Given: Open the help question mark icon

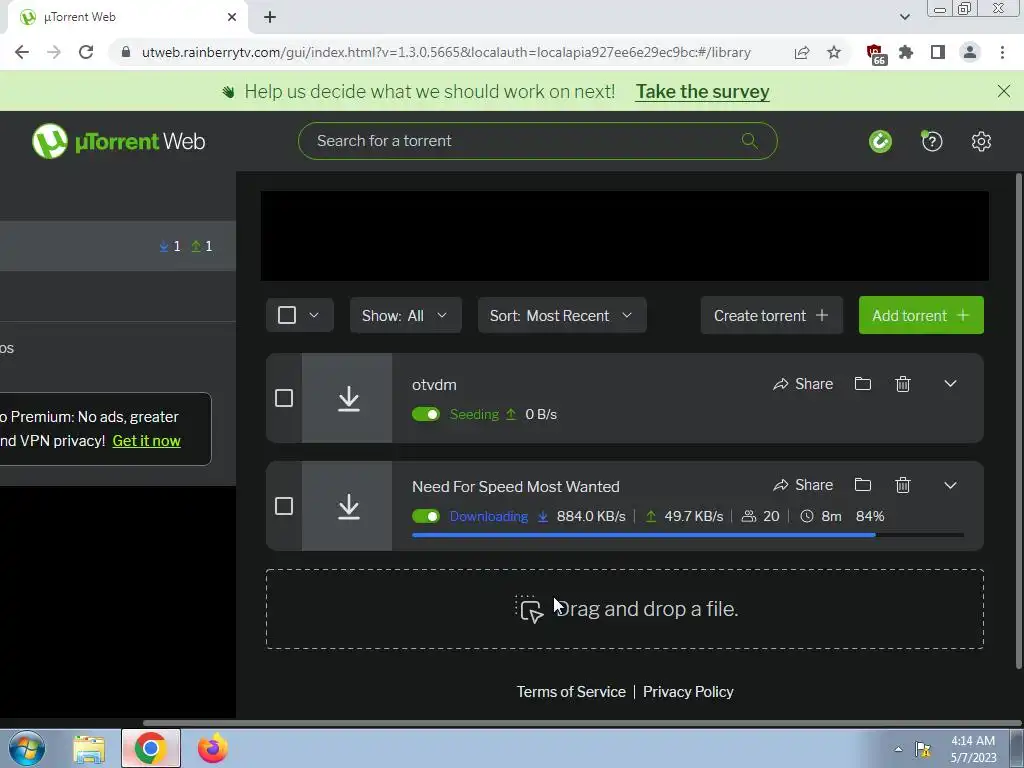Looking at the screenshot, I should (932, 141).
